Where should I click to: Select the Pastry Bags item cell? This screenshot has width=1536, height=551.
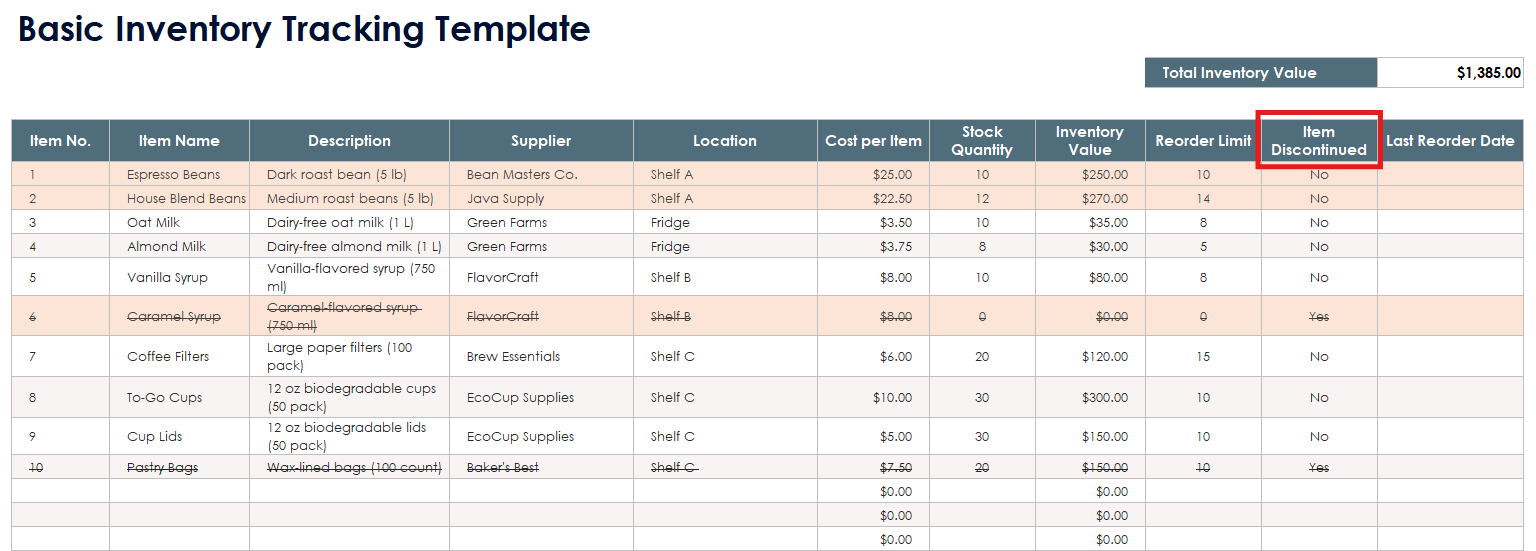tap(162, 468)
